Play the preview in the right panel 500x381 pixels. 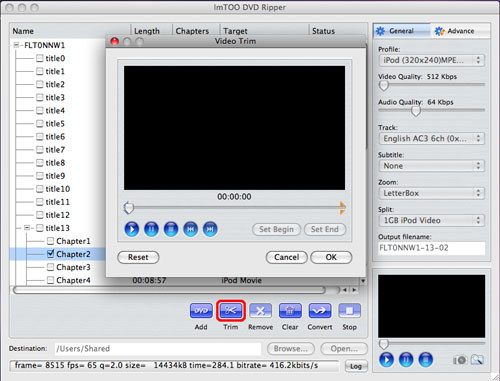[386, 360]
